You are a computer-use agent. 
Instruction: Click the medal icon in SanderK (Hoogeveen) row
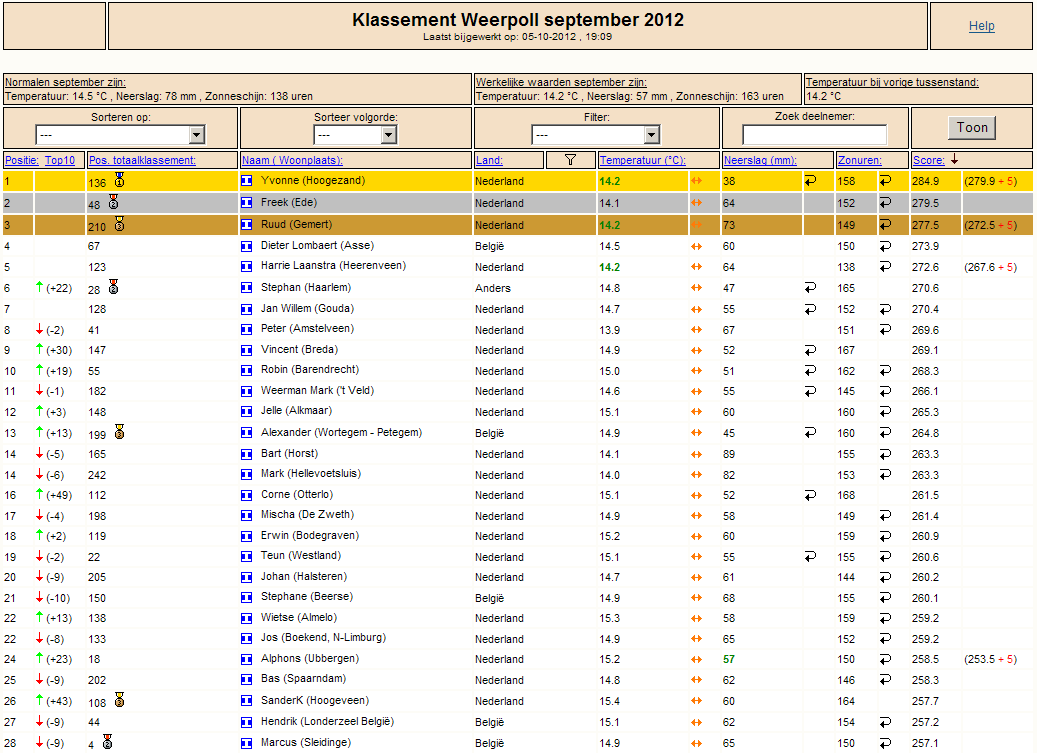pyautogui.click(x=120, y=699)
